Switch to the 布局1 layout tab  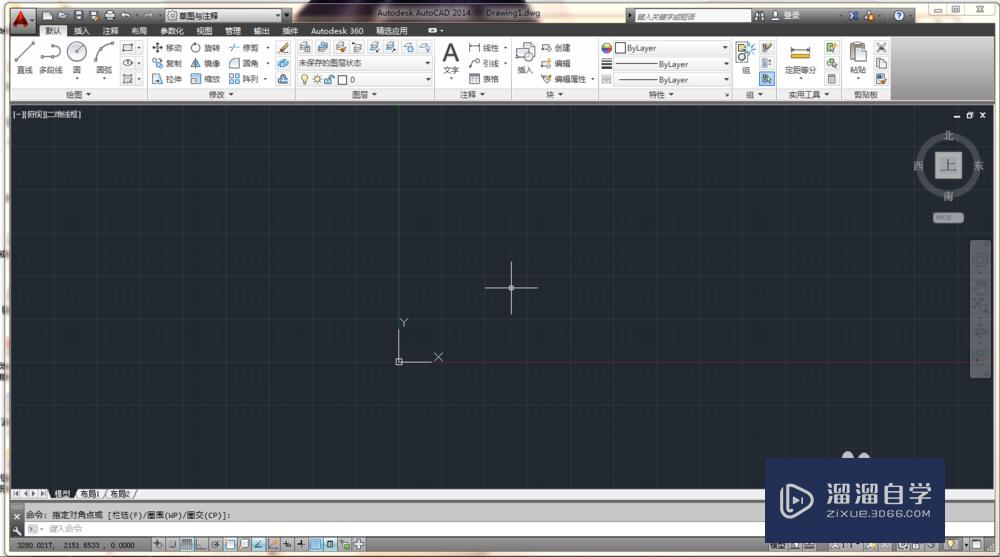coord(90,494)
